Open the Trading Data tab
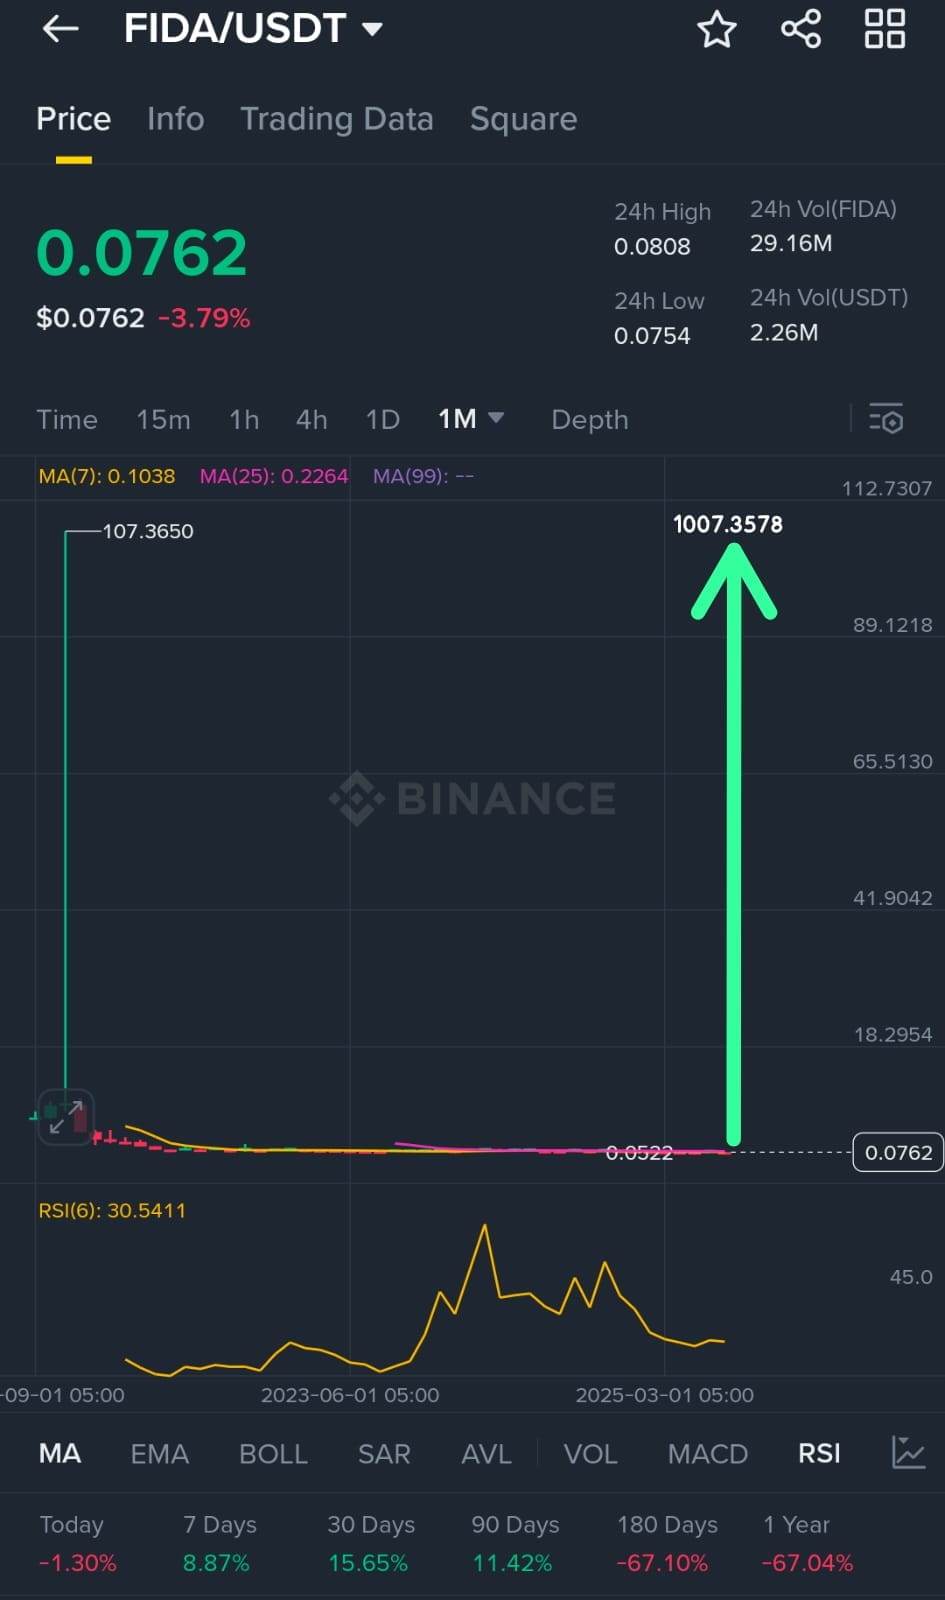Screen dimensions: 945x1600 [x=337, y=119]
